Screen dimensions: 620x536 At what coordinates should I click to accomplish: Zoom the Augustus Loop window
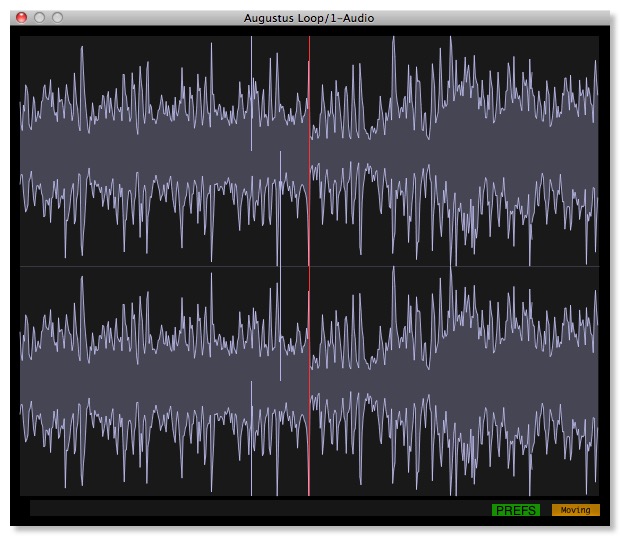[x=58, y=17]
